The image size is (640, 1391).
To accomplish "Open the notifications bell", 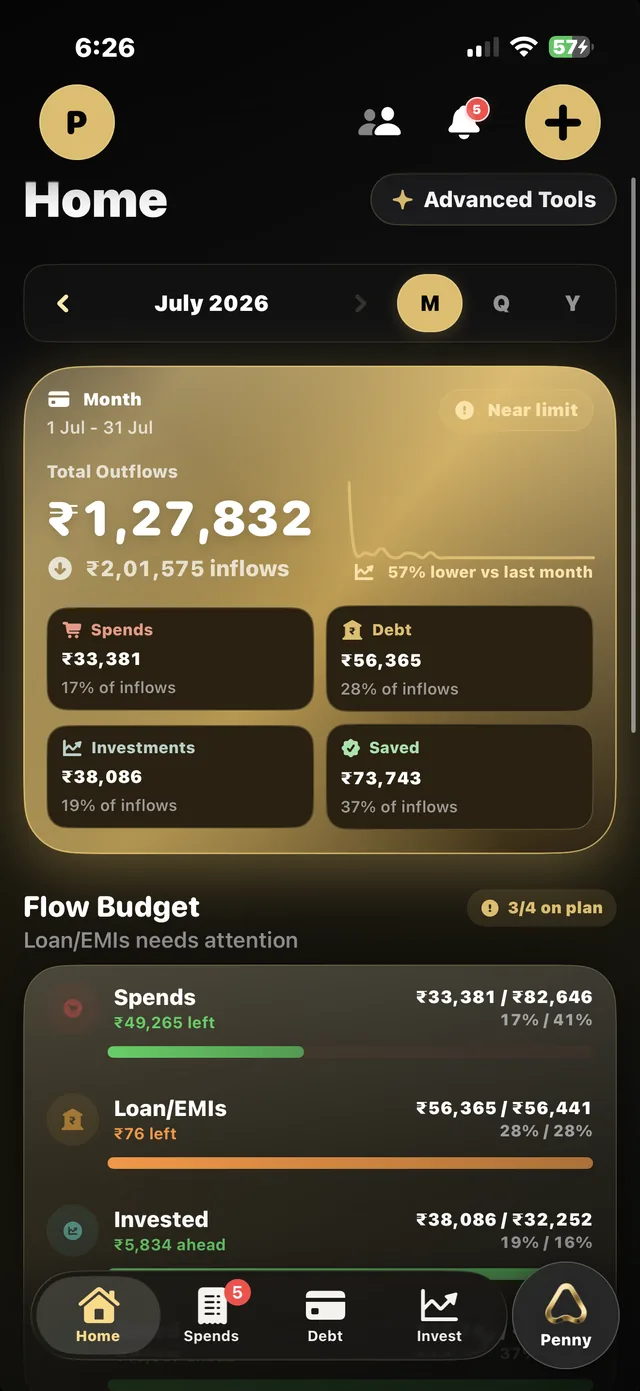I will [465, 121].
